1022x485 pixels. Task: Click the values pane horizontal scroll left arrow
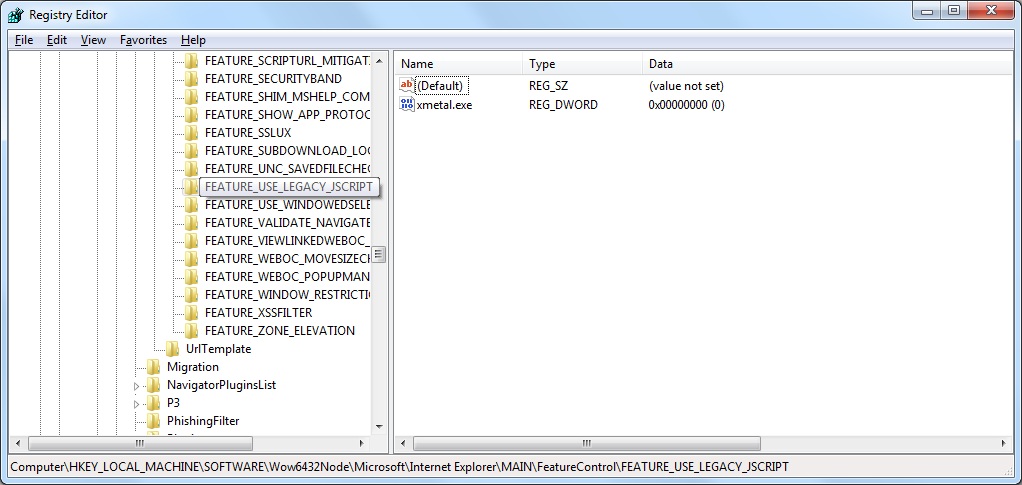[403, 443]
